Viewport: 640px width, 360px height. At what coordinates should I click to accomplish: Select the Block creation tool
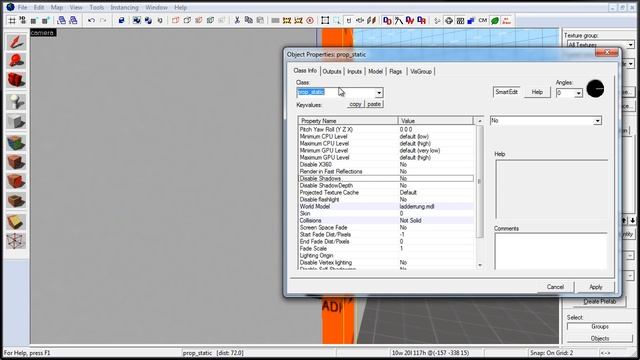(16, 121)
